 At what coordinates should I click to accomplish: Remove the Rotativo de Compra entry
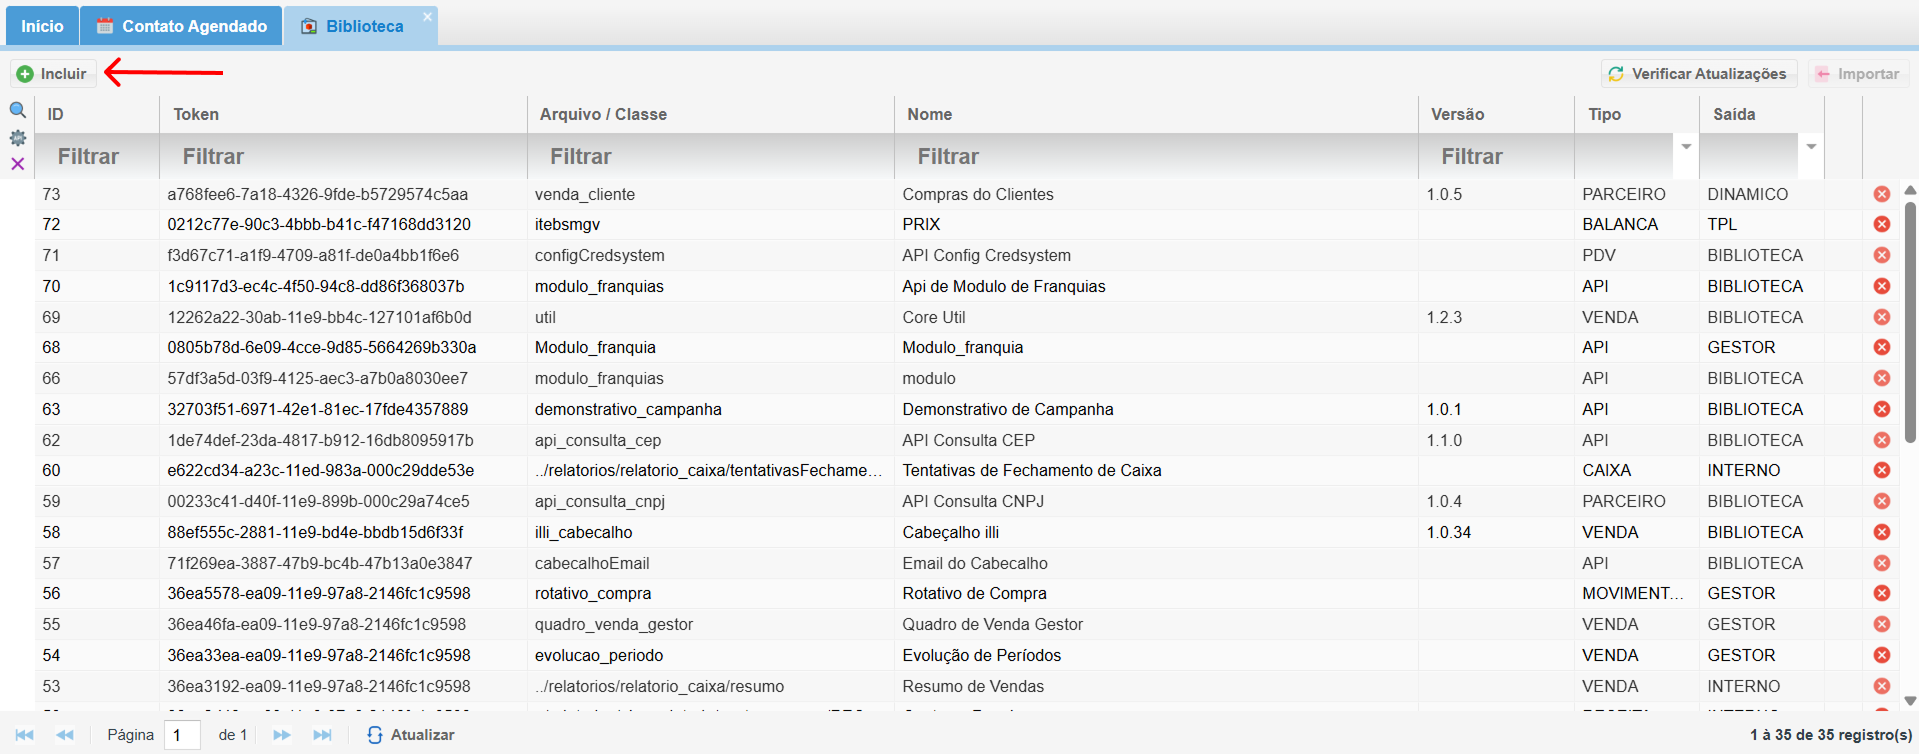pos(1881,593)
